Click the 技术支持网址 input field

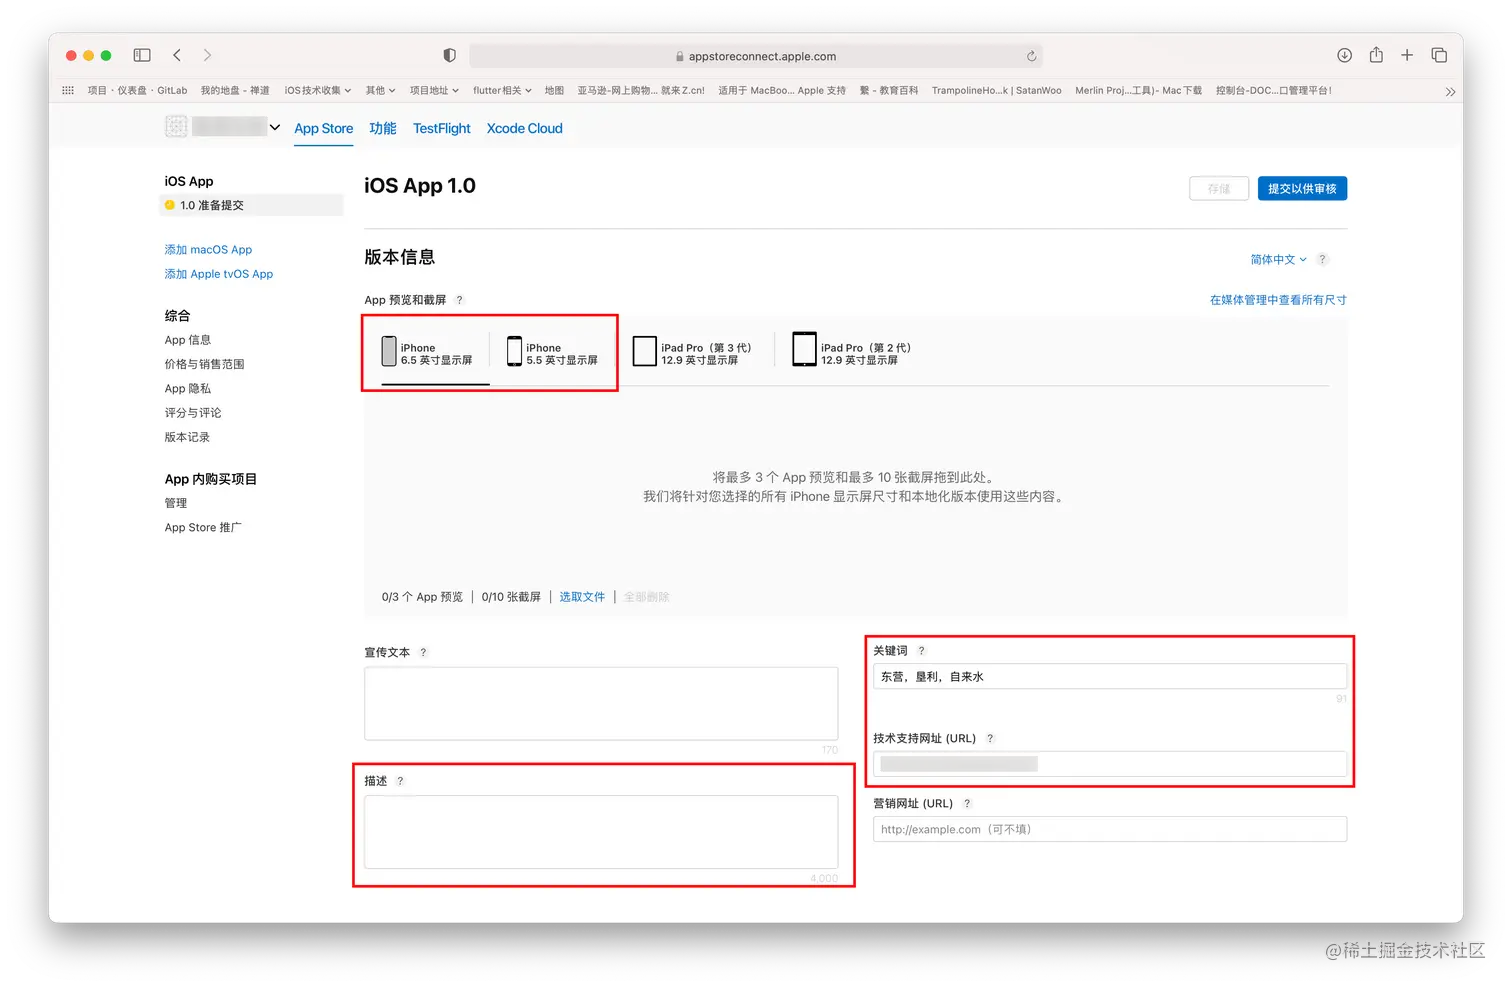coord(1110,764)
